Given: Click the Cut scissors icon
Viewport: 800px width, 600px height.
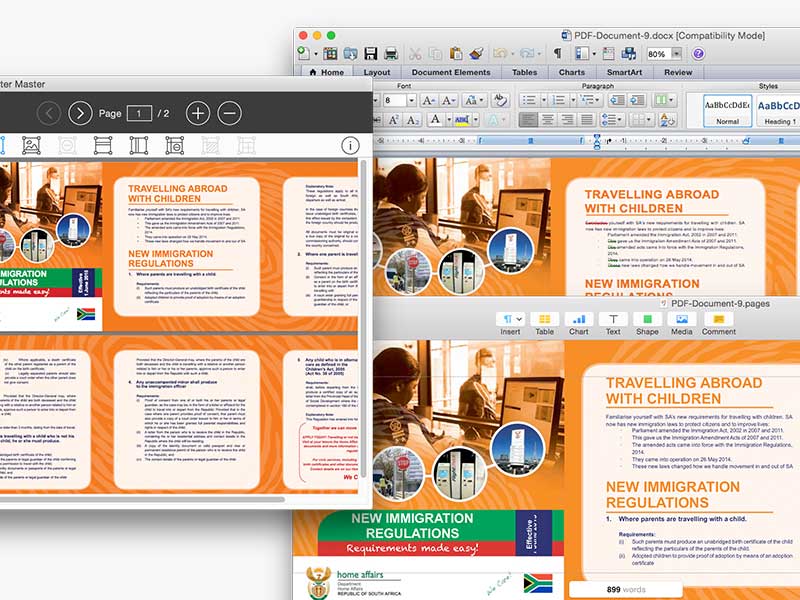Looking at the screenshot, I should (415, 53).
